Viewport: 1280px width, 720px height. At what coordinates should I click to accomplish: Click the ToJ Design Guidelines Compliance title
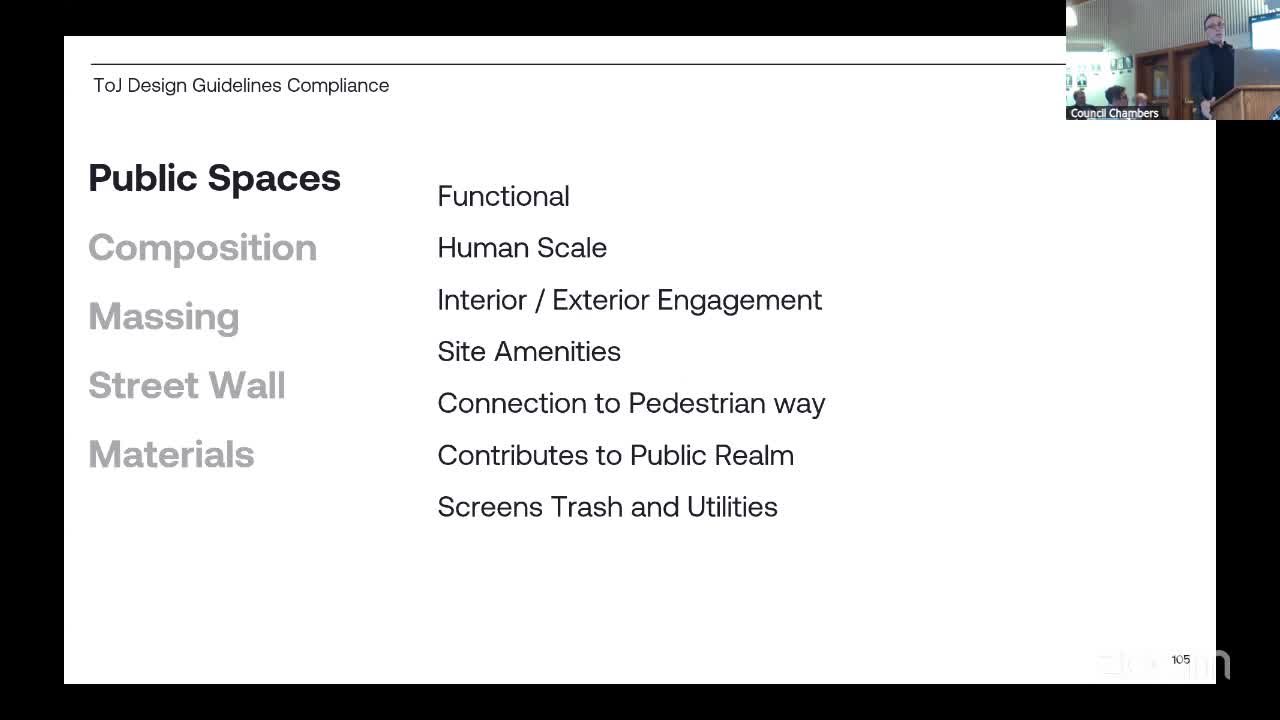click(241, 85)
